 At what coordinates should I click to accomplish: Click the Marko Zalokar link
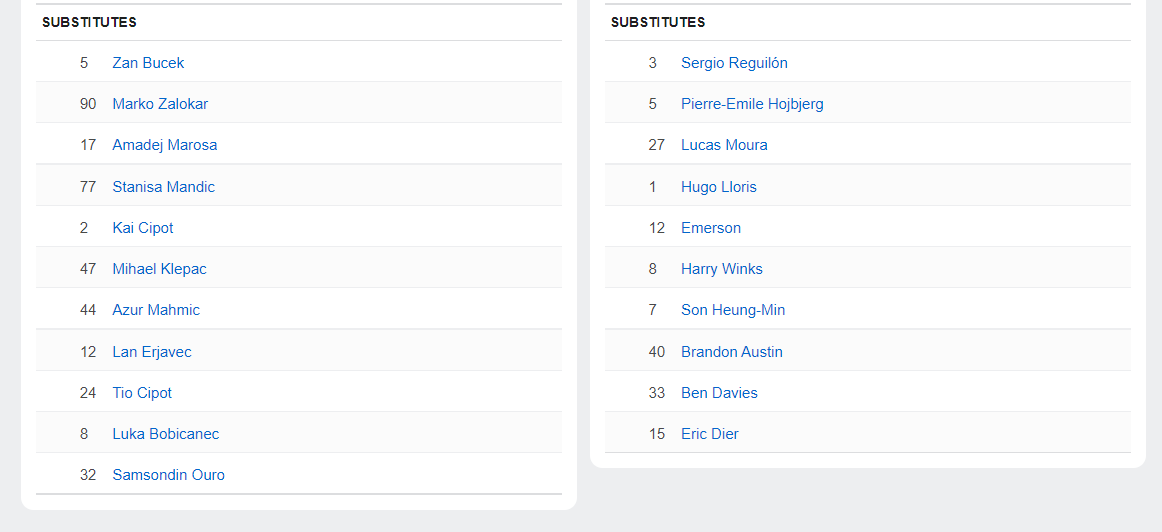160,104
